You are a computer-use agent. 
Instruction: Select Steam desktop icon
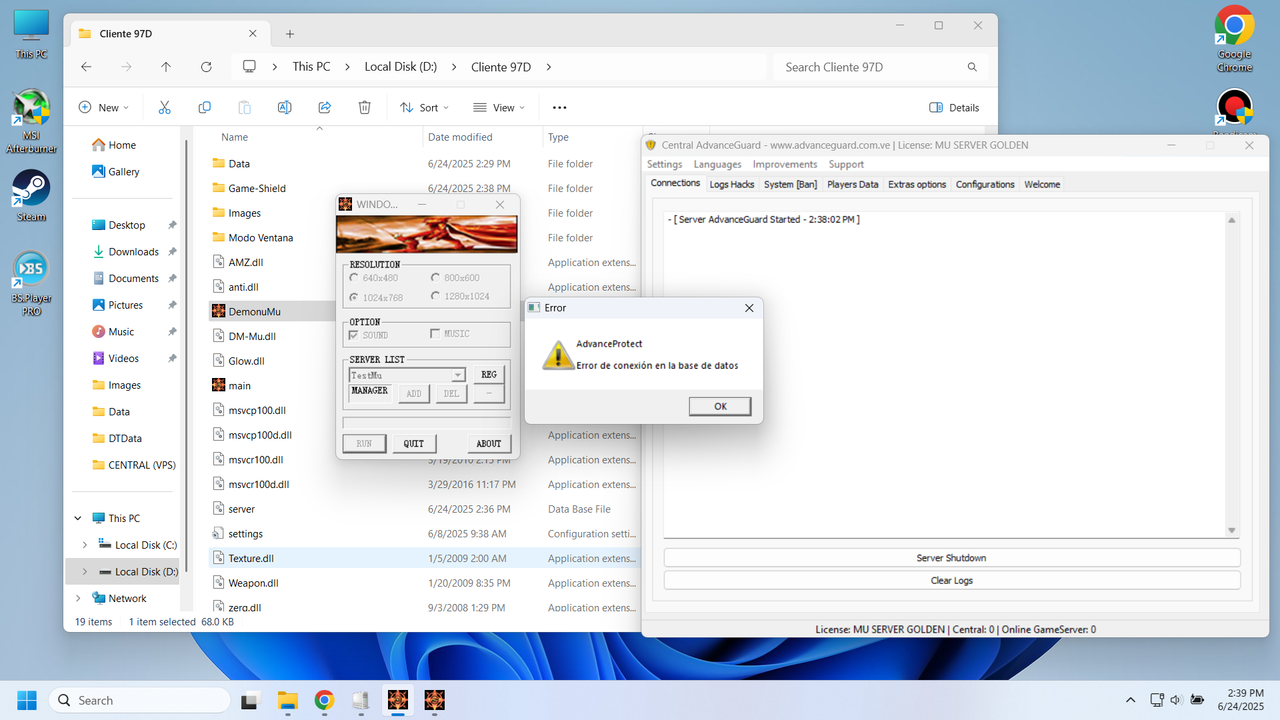point(31,196)
